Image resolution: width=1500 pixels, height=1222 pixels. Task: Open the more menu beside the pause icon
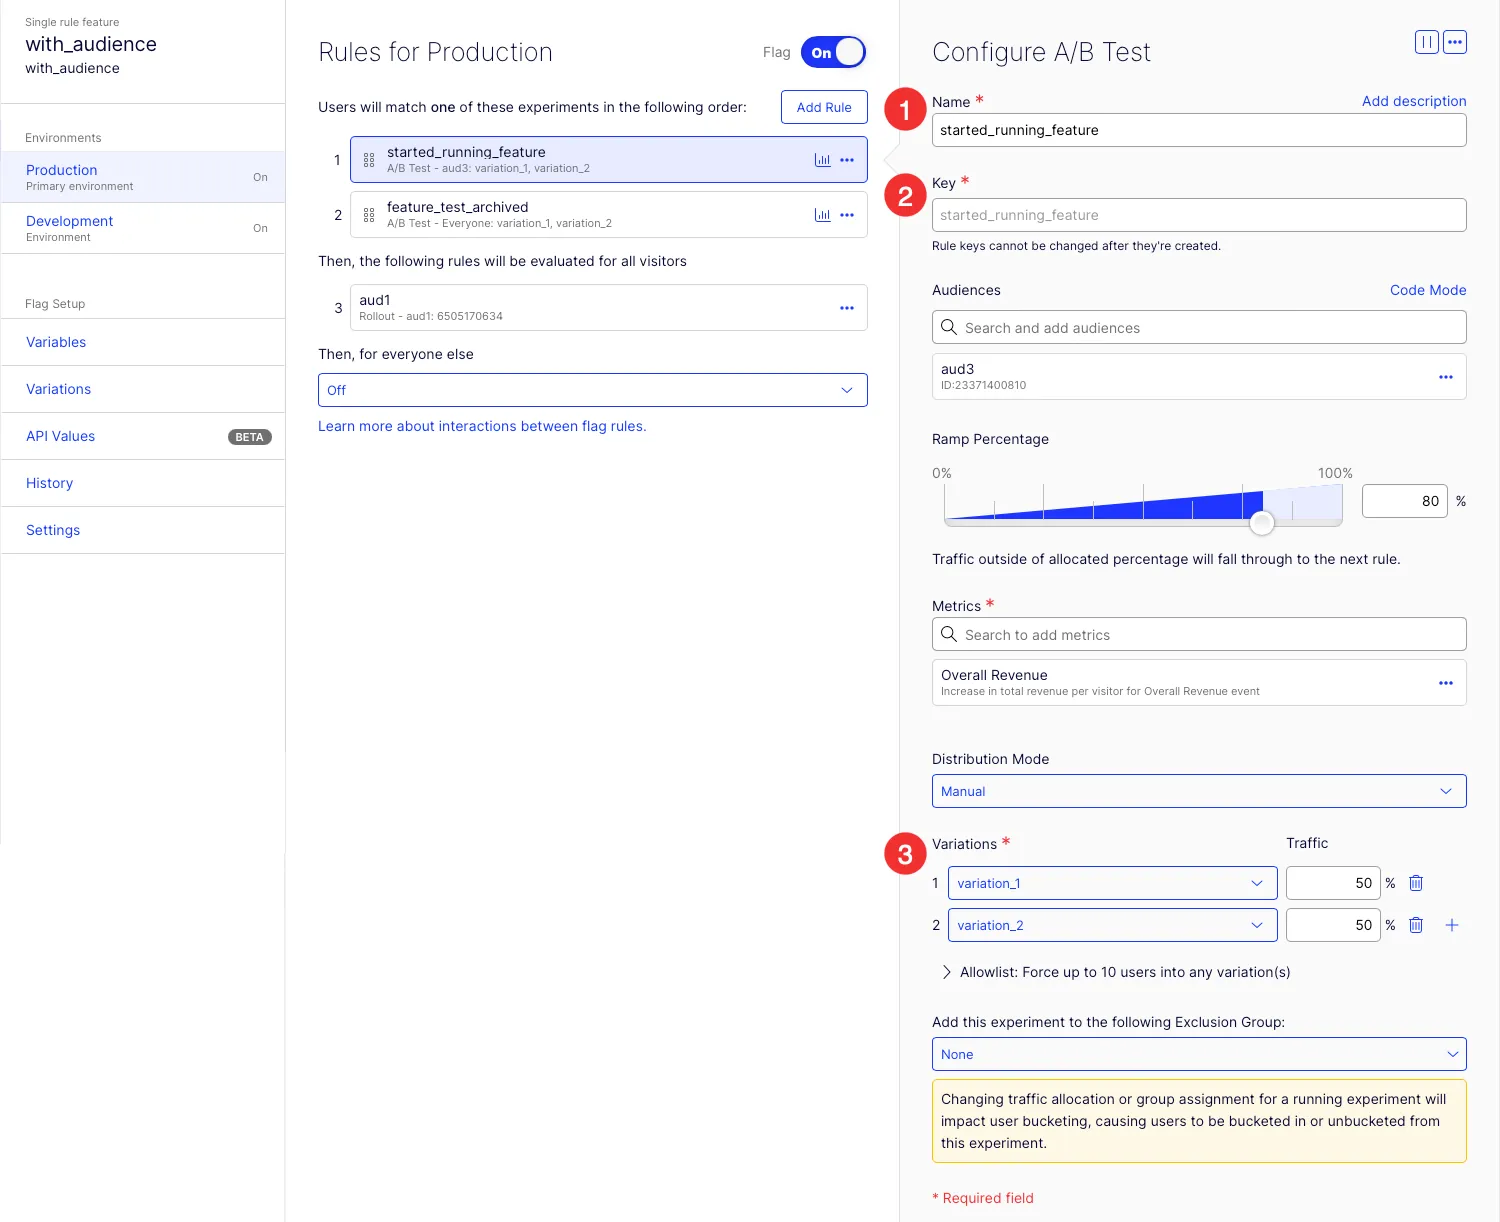(1455, 42)
